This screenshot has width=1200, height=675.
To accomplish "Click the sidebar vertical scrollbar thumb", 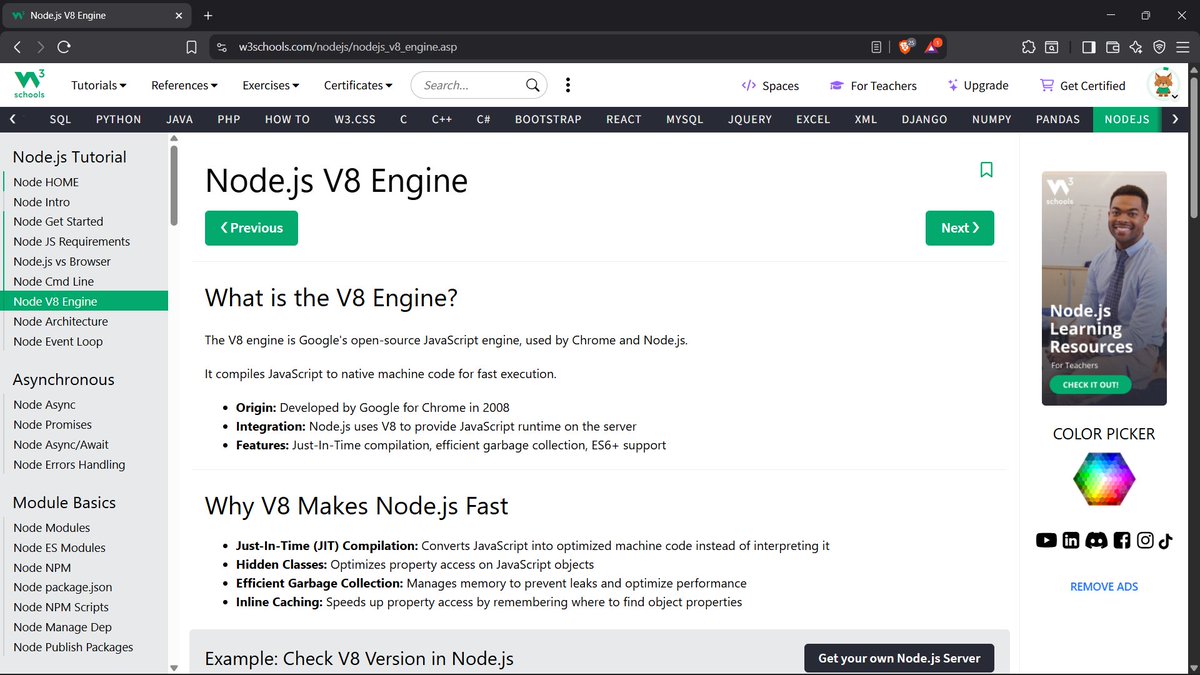I will pos(174,184).
